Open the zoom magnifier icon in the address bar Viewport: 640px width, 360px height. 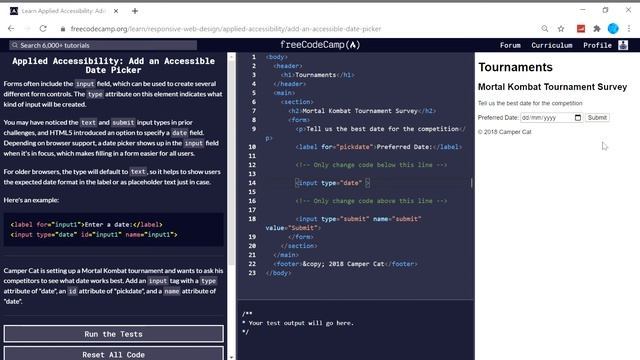(x=545, y=29)
